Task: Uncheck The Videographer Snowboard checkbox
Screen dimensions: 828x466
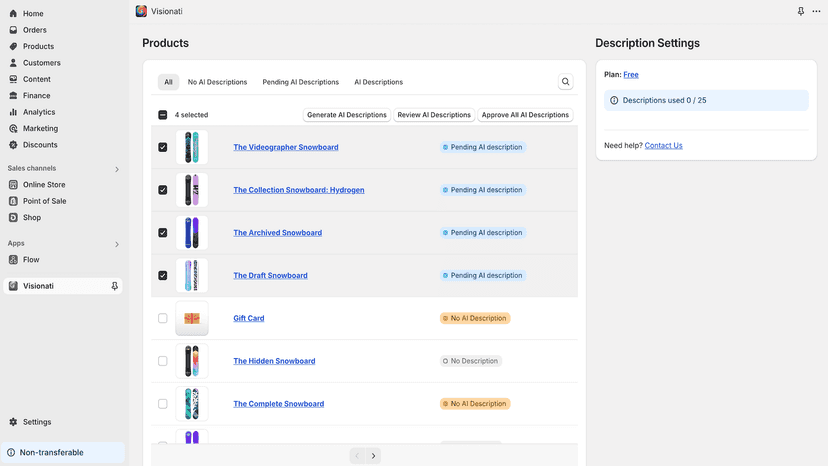Action: [163, 147]
